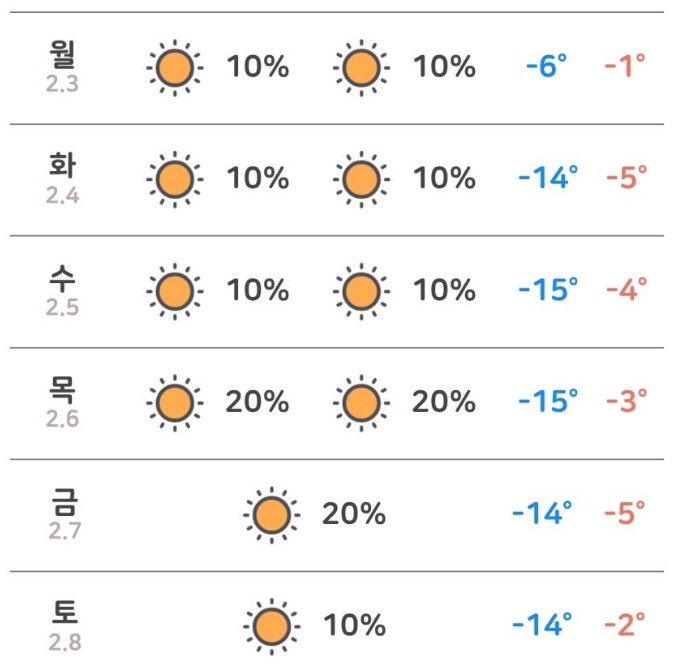Screen dimensions: 677x665
Task: Click Monday 2.3 morning sun icon
Action: point(175,68)
